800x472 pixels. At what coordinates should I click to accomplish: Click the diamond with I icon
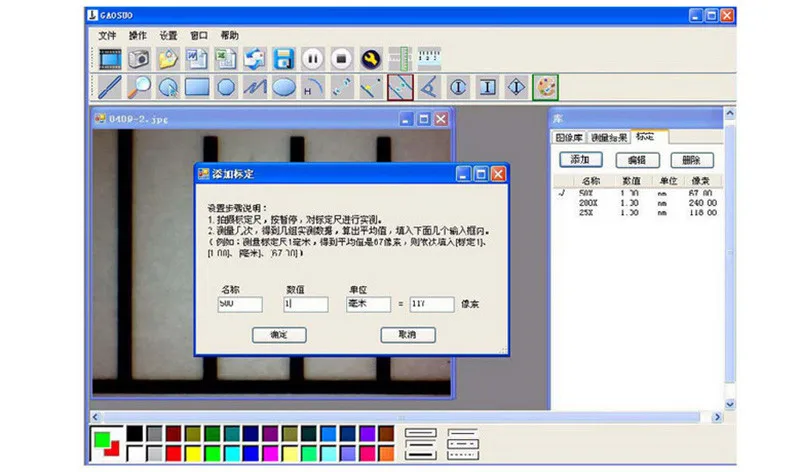516,87
